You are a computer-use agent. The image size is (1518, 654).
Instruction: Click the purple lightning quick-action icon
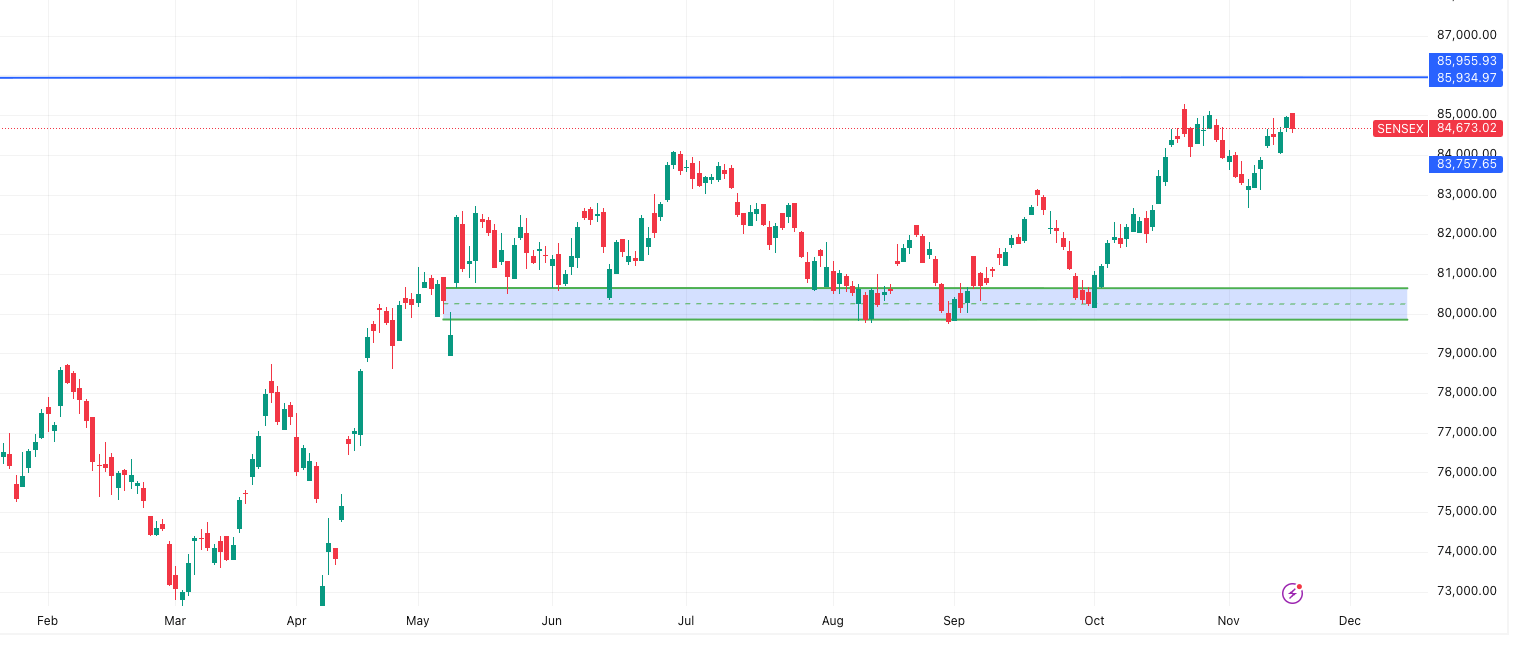pos(1293,592)
